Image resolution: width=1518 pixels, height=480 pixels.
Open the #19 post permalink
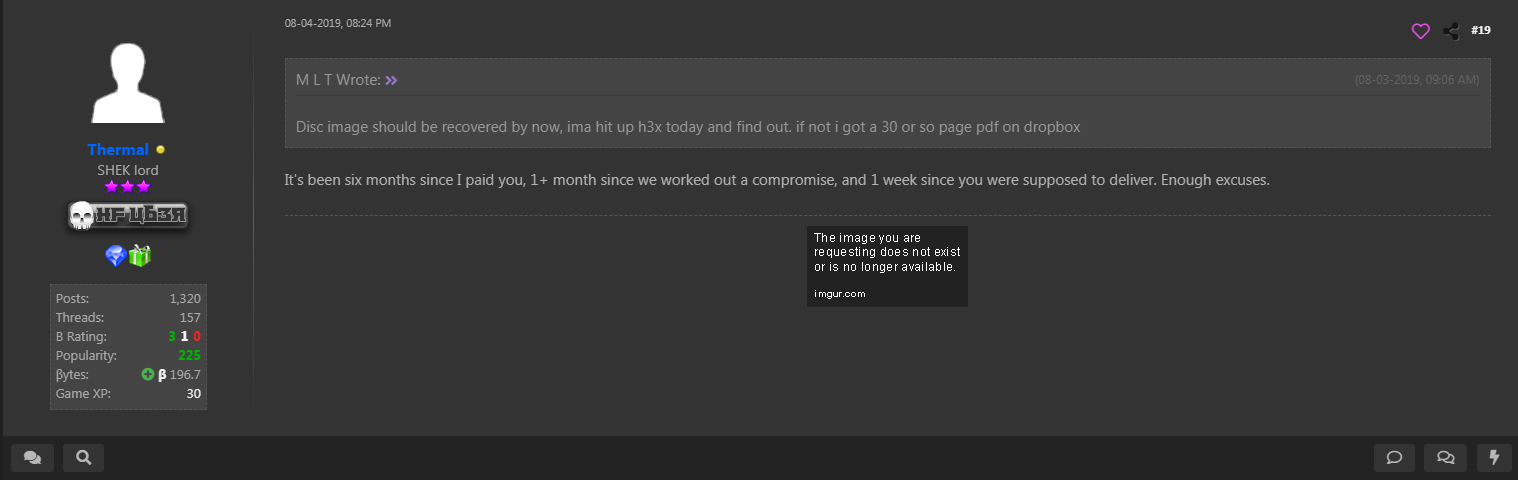[x=1480, y=31]
